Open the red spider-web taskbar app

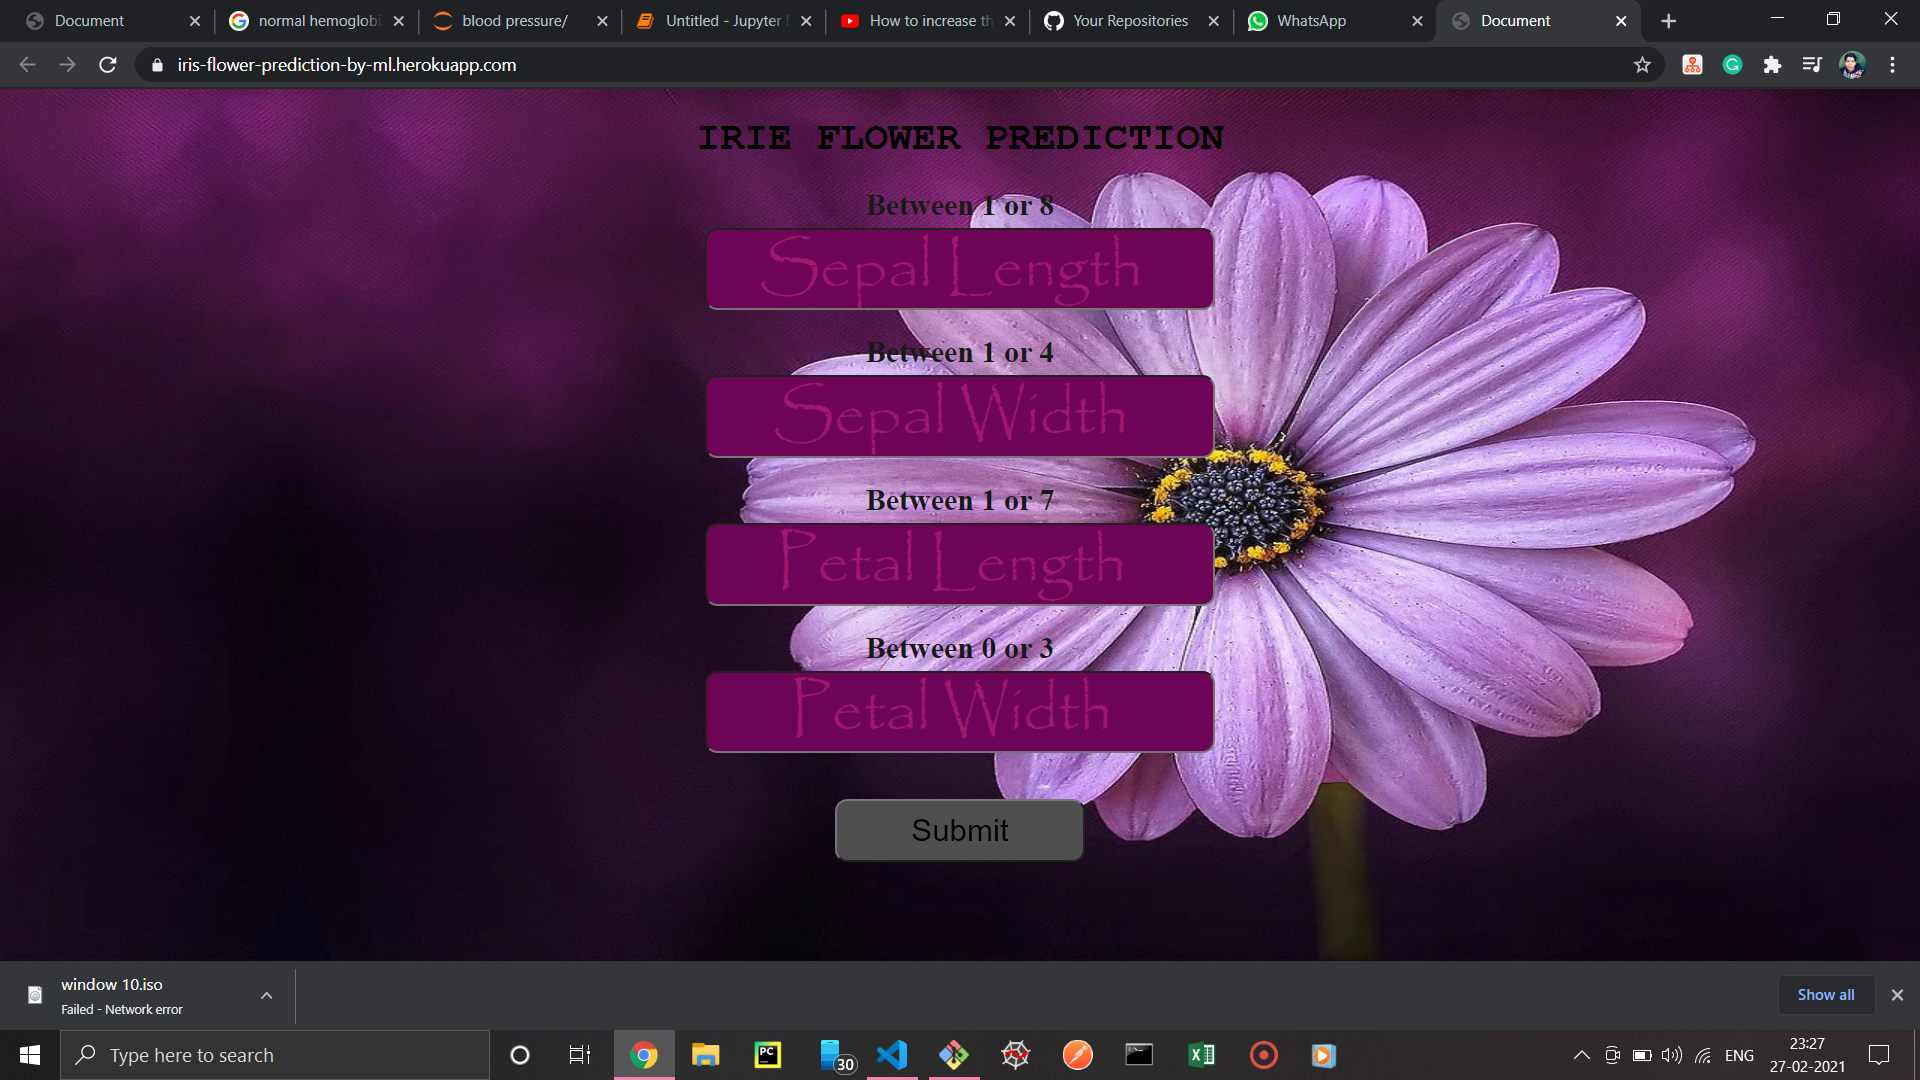1016,1055
